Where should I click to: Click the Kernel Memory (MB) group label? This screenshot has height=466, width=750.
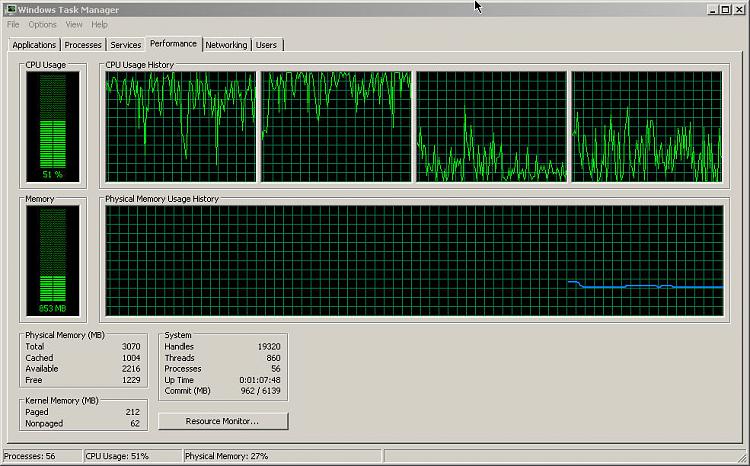[x=62, y=401]
